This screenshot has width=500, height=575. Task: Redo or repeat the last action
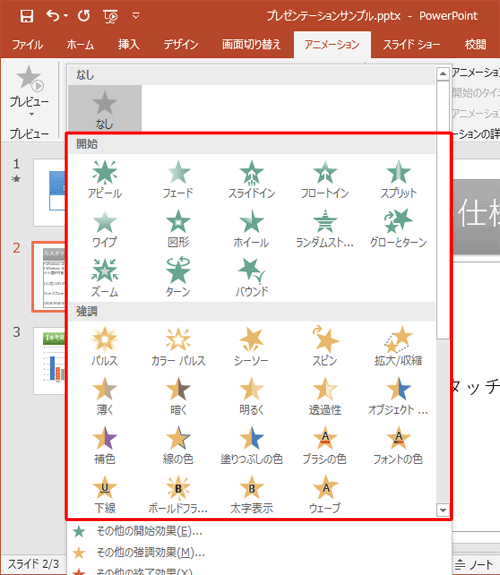point(84,16)
